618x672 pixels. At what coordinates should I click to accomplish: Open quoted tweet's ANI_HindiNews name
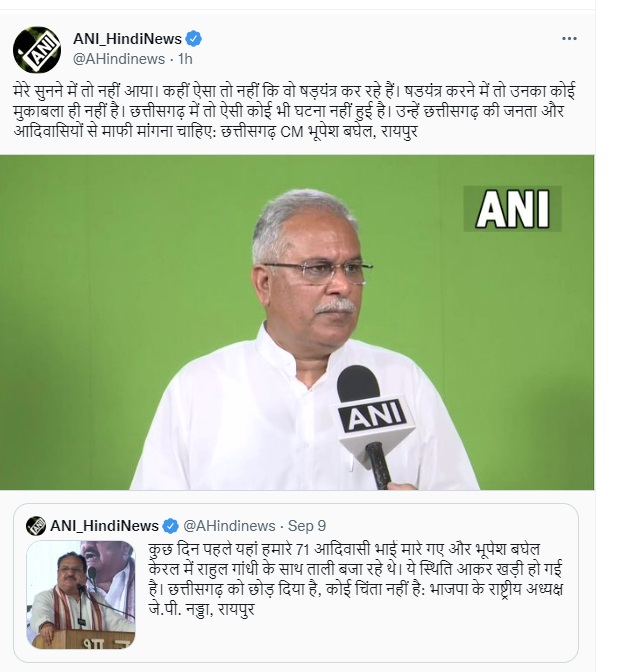(x=105, y=526)
